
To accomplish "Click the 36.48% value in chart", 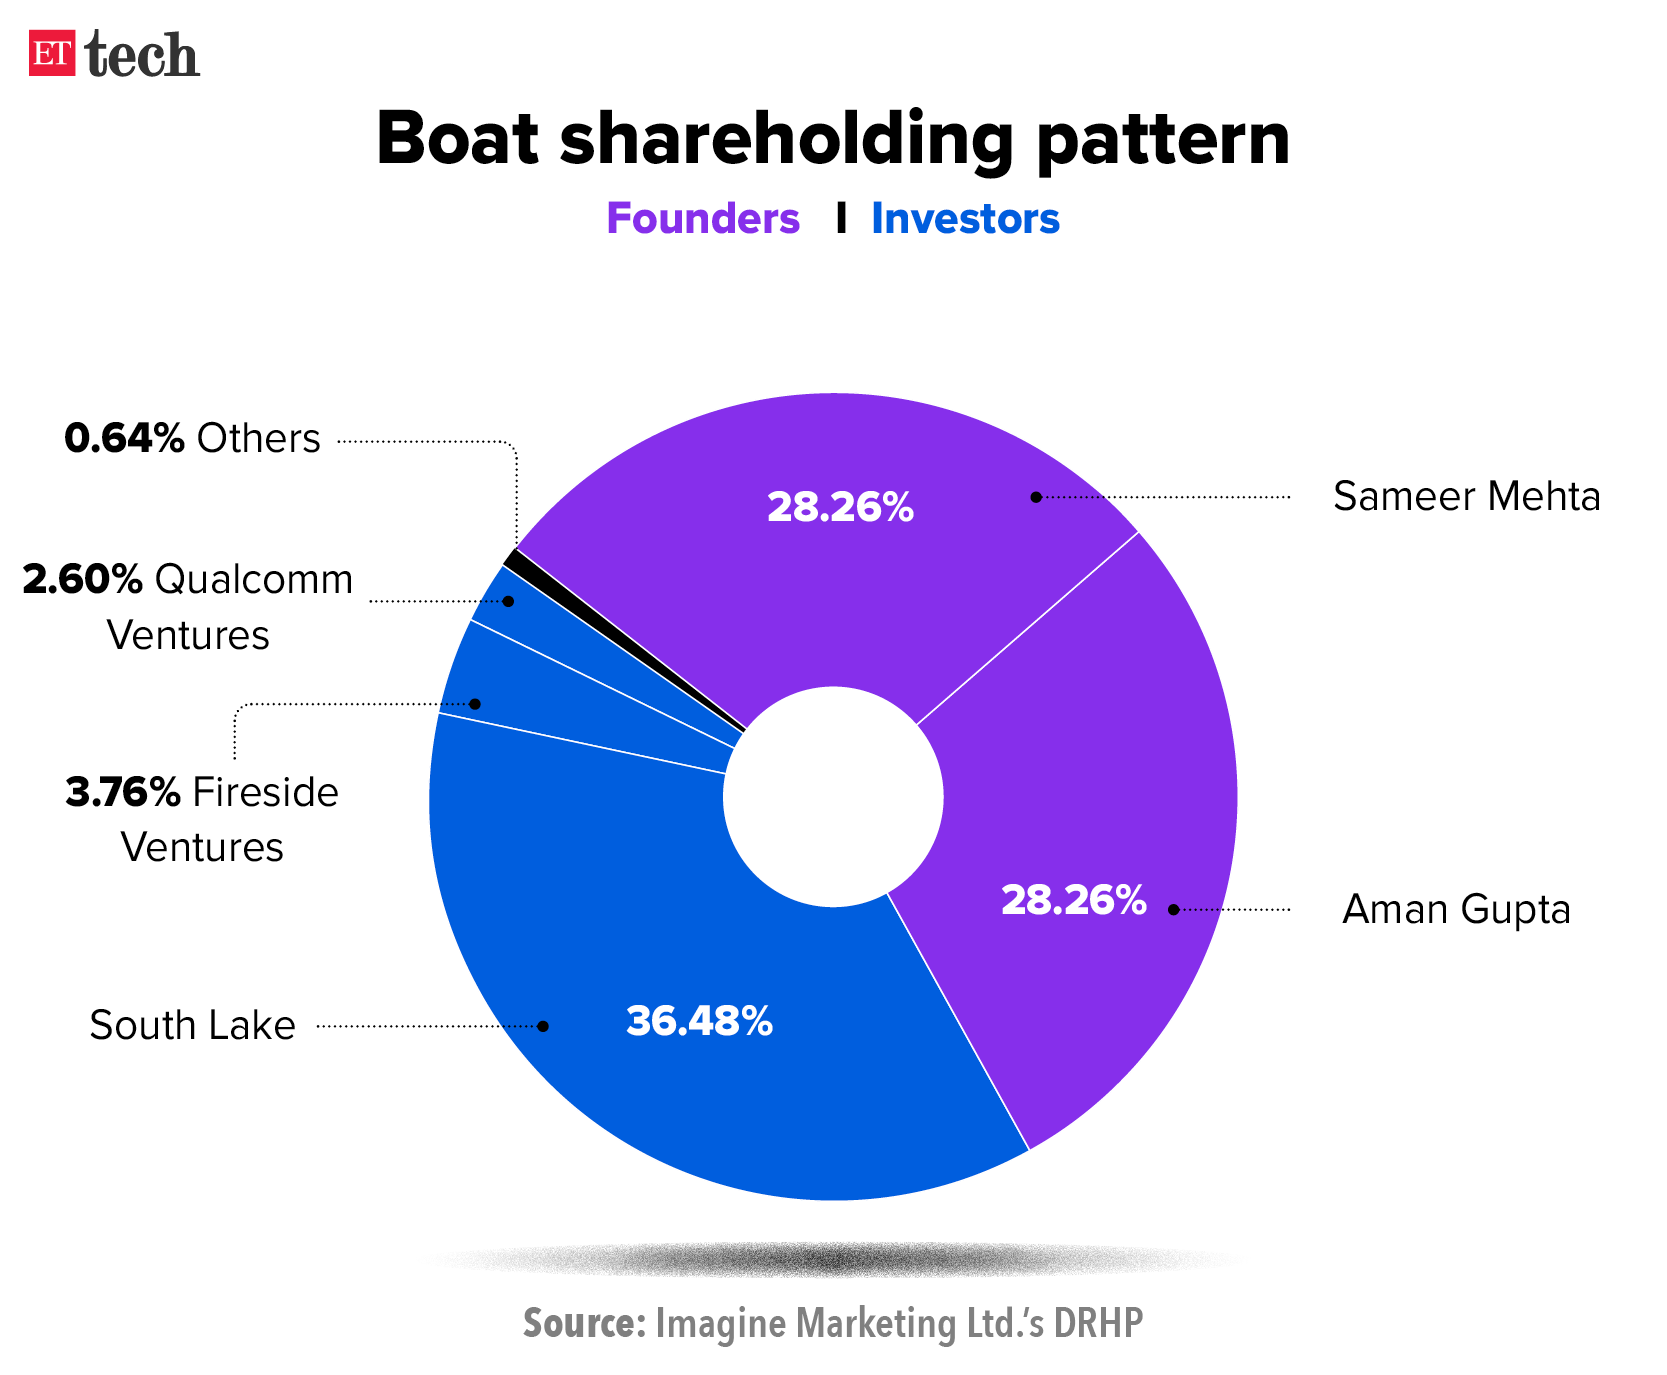I will point(699,1021).
